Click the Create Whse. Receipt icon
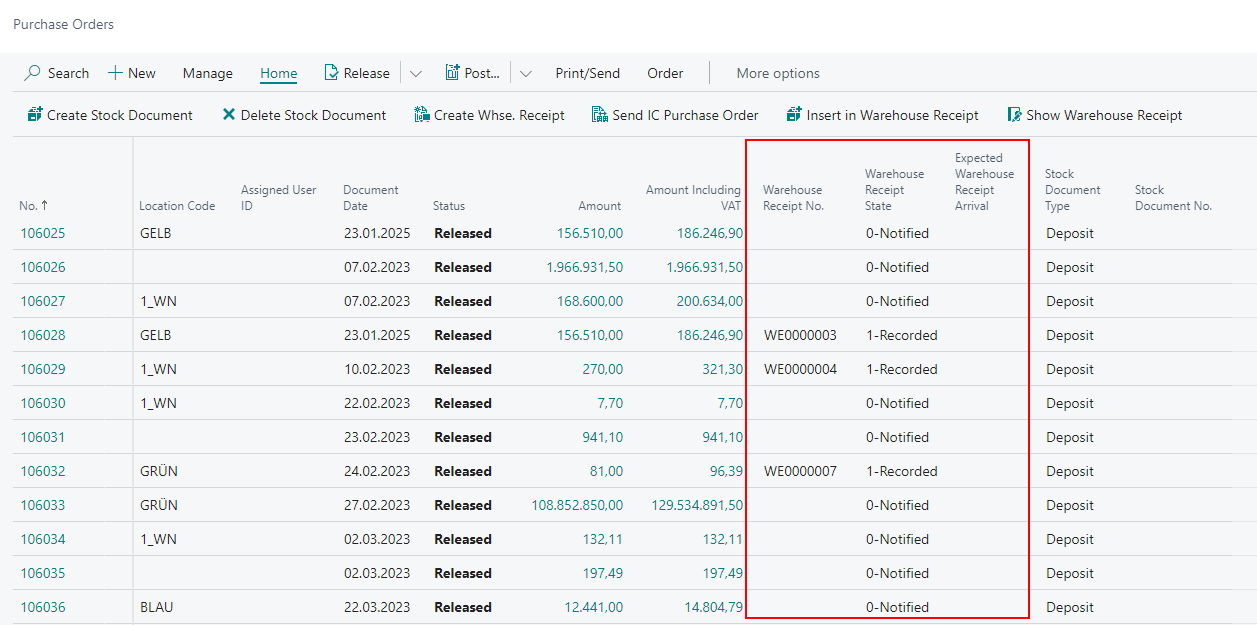1257x625 pixels. (x=422, y=115)
